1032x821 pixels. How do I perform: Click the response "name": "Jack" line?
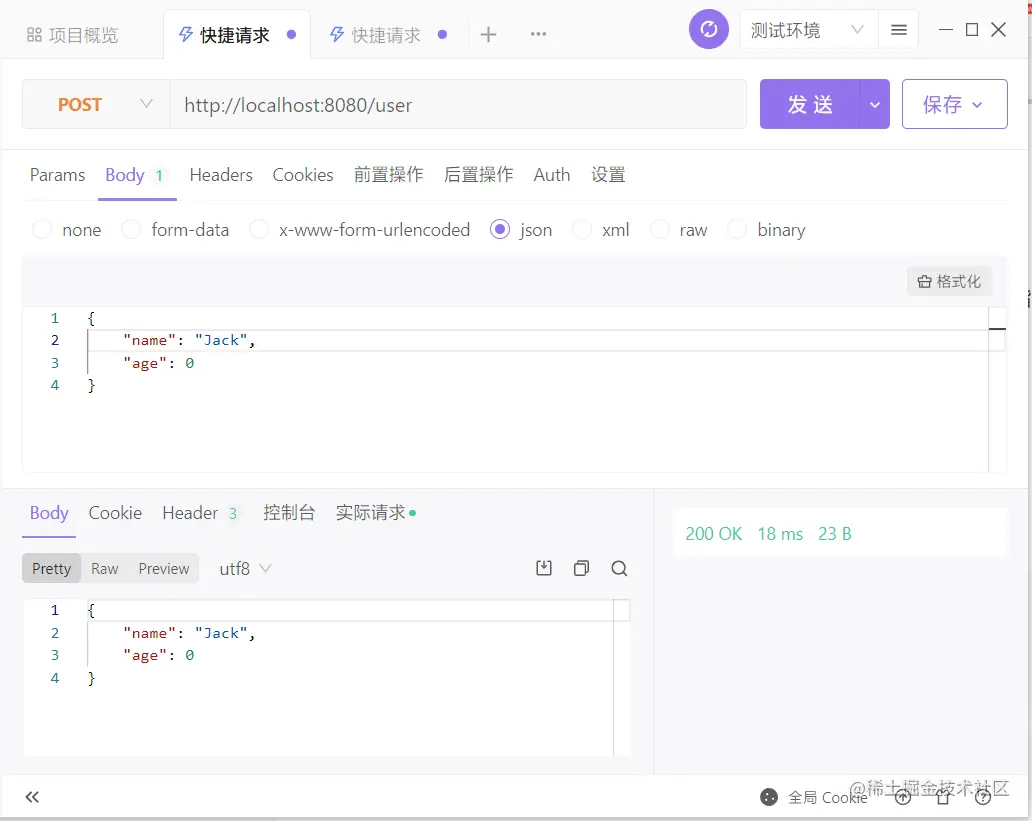[189, 633]
